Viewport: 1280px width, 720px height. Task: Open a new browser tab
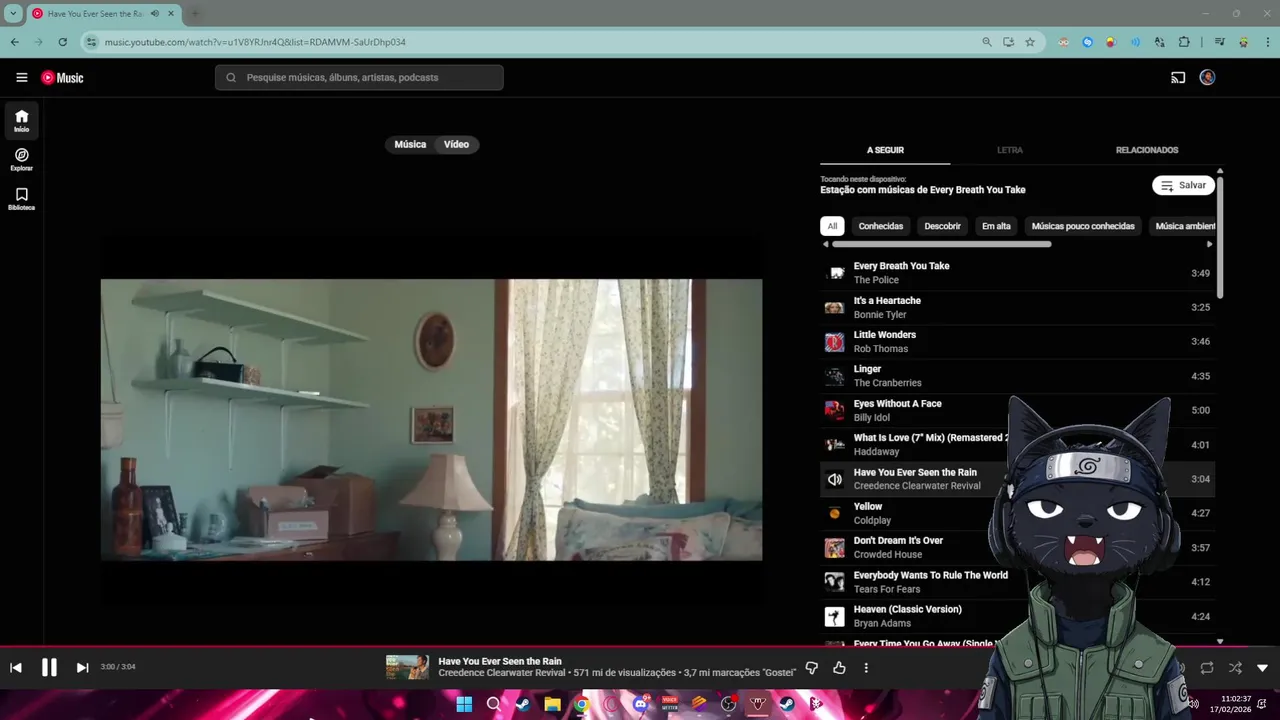point(195,14)
